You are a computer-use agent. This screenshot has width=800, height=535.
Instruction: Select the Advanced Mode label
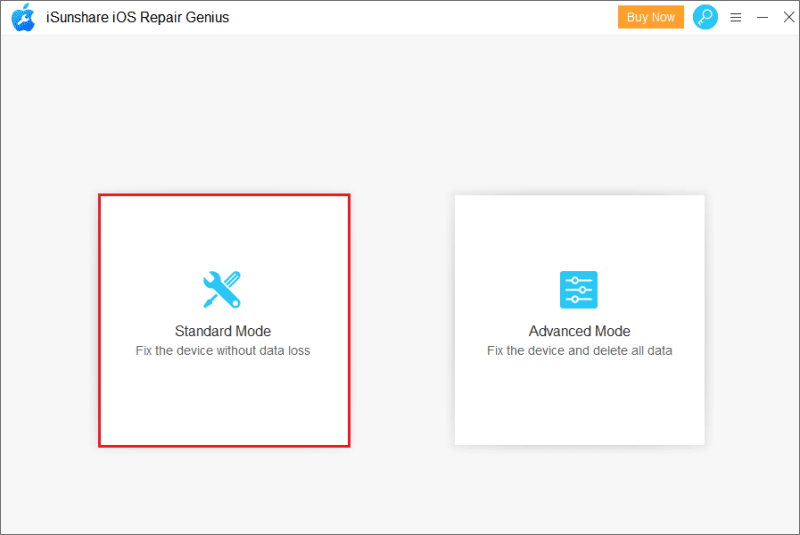(x=579, y=331)
